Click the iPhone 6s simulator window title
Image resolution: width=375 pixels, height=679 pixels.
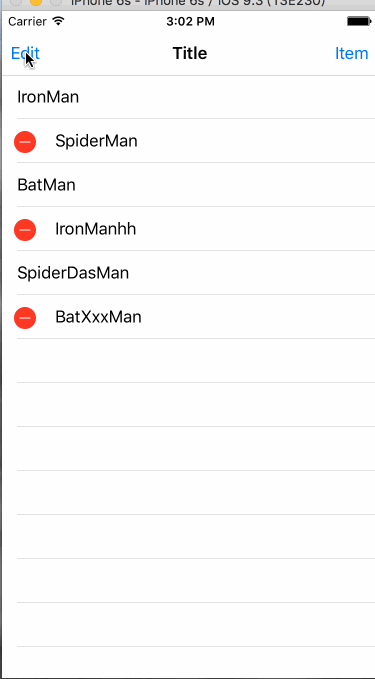tap(198, 3)
